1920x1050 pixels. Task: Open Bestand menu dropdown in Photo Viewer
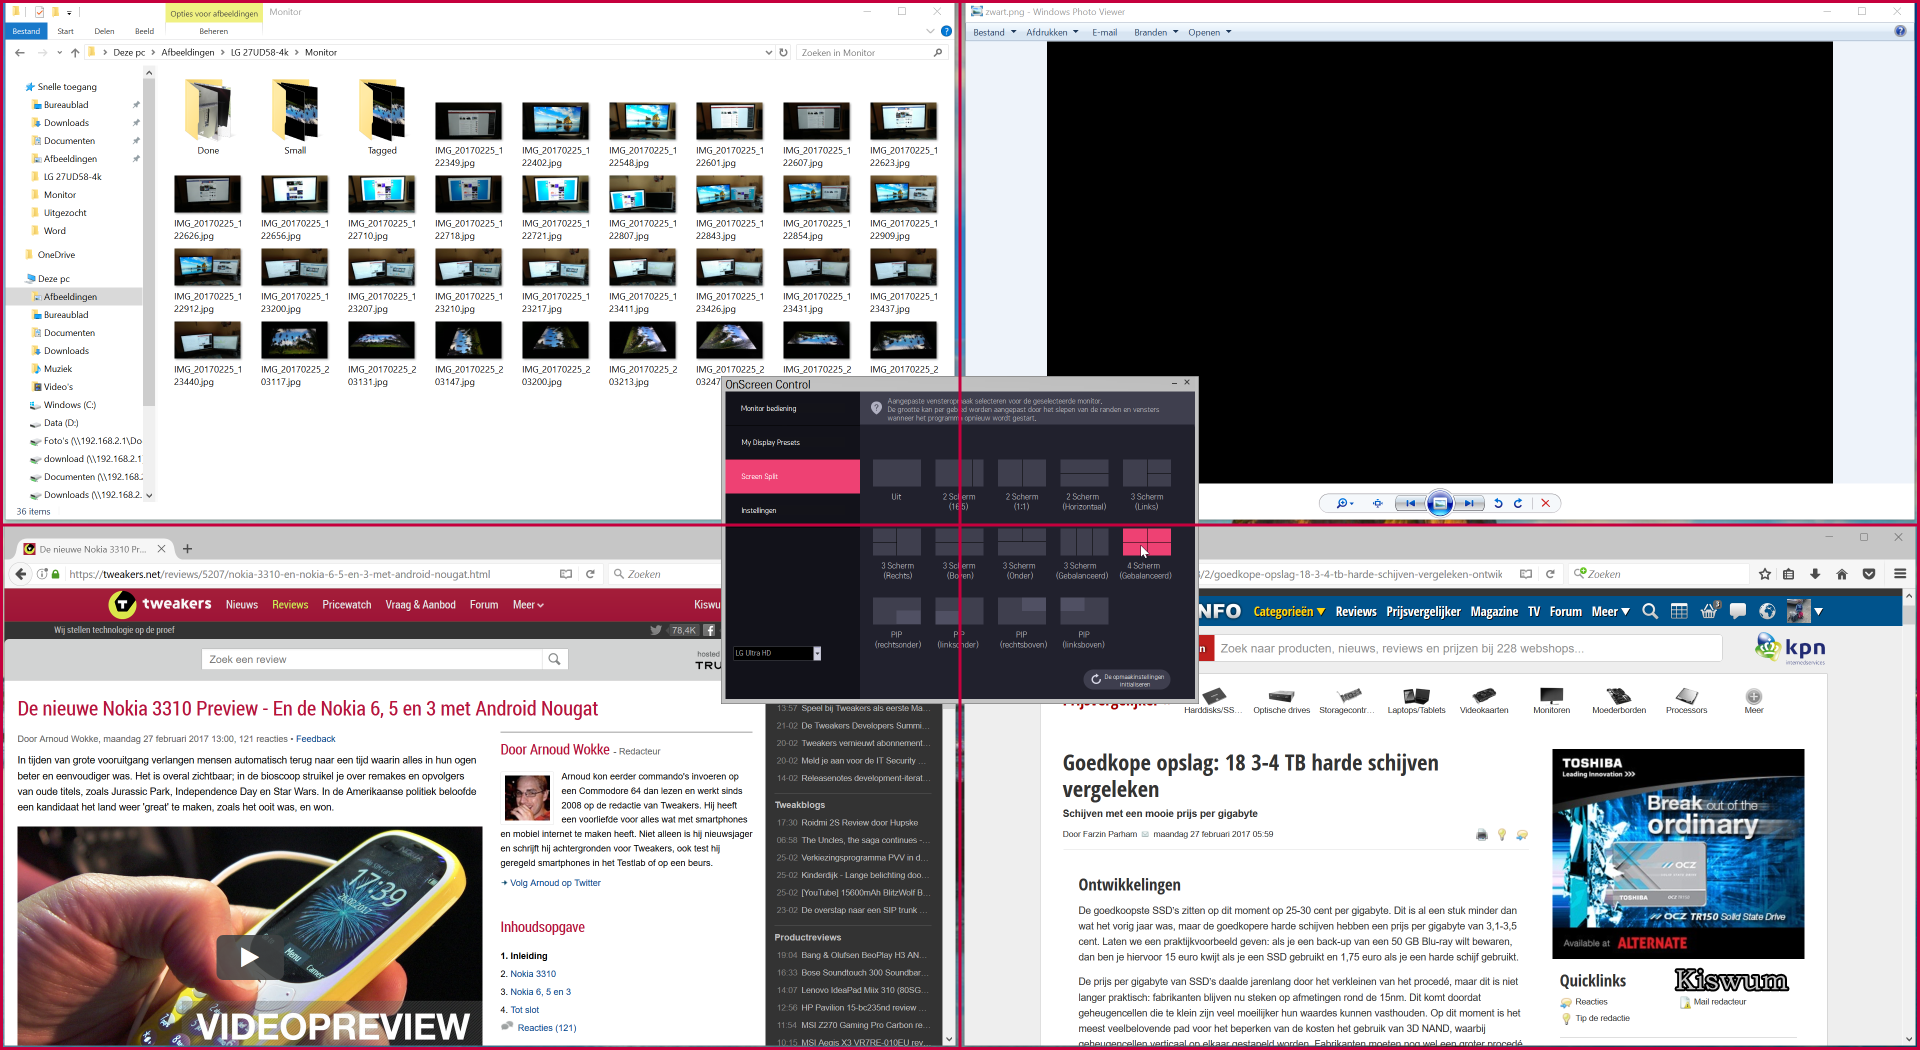click(x=994, y=32)
